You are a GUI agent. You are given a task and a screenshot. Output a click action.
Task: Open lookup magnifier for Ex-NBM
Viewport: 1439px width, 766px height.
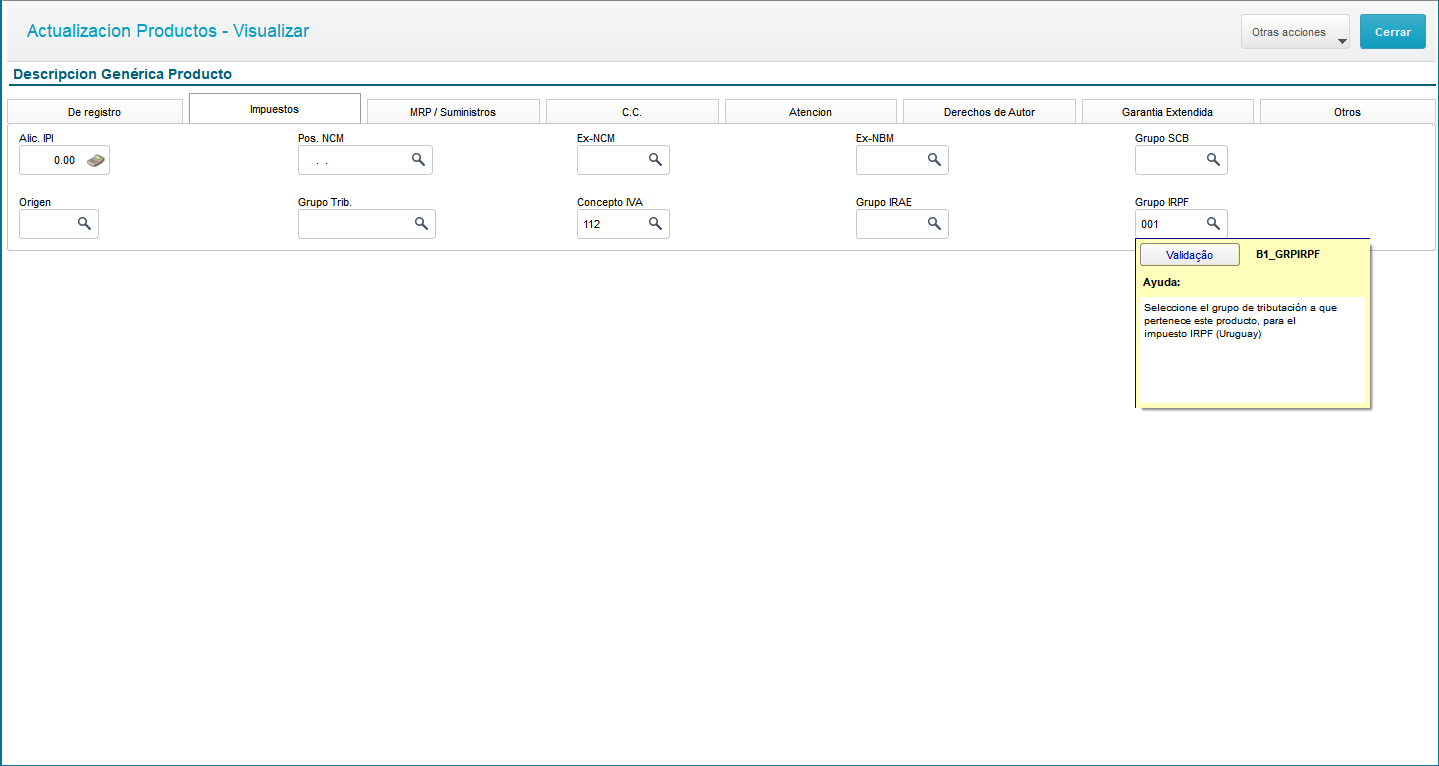coord(934,159)
